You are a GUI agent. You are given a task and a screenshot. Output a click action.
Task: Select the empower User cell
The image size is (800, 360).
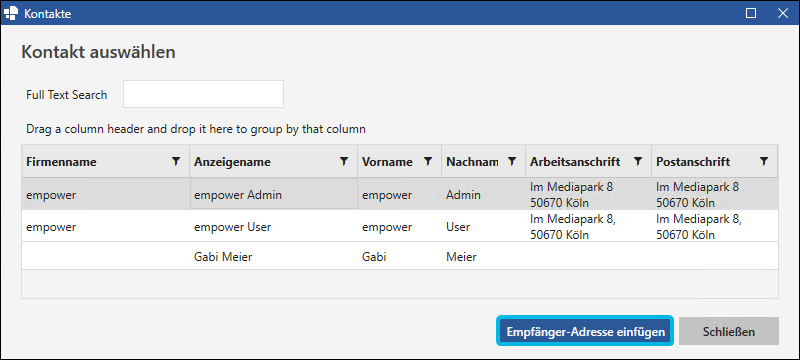point(273,226)
